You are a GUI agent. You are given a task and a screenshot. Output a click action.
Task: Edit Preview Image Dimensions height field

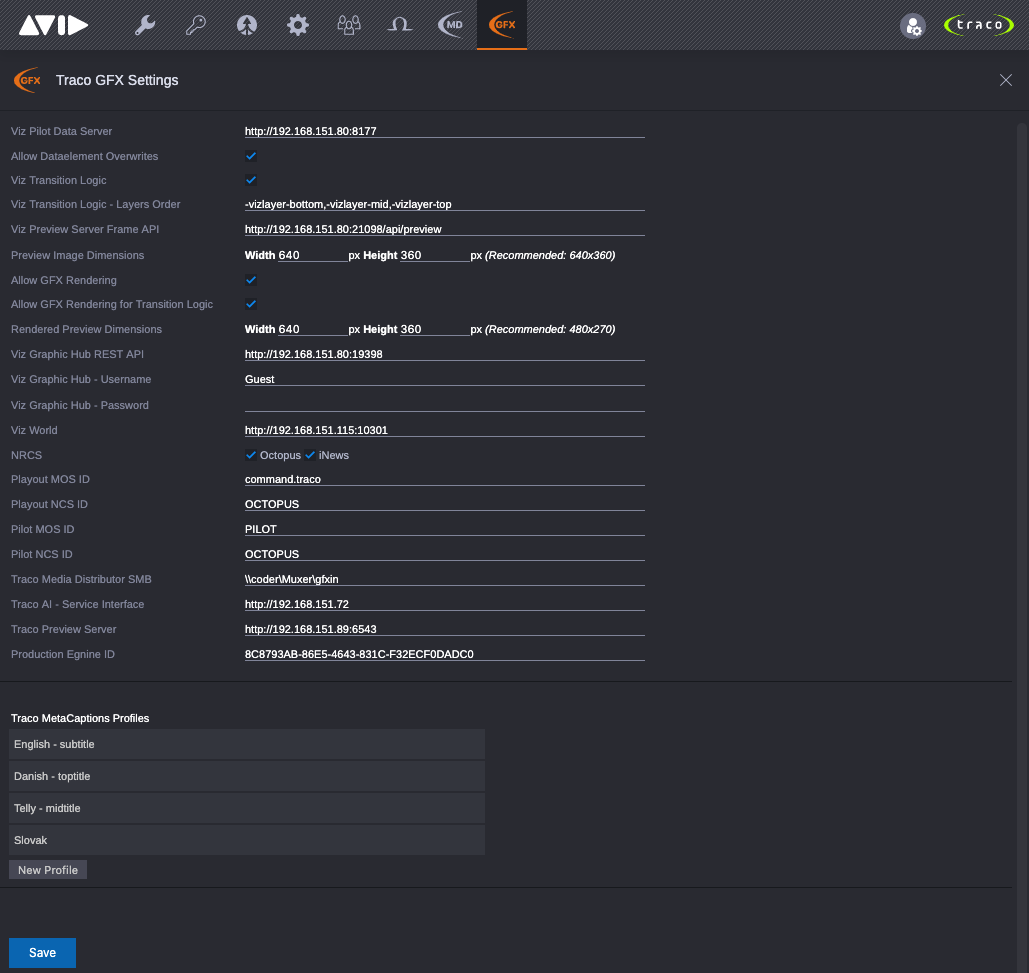point(434,255)
